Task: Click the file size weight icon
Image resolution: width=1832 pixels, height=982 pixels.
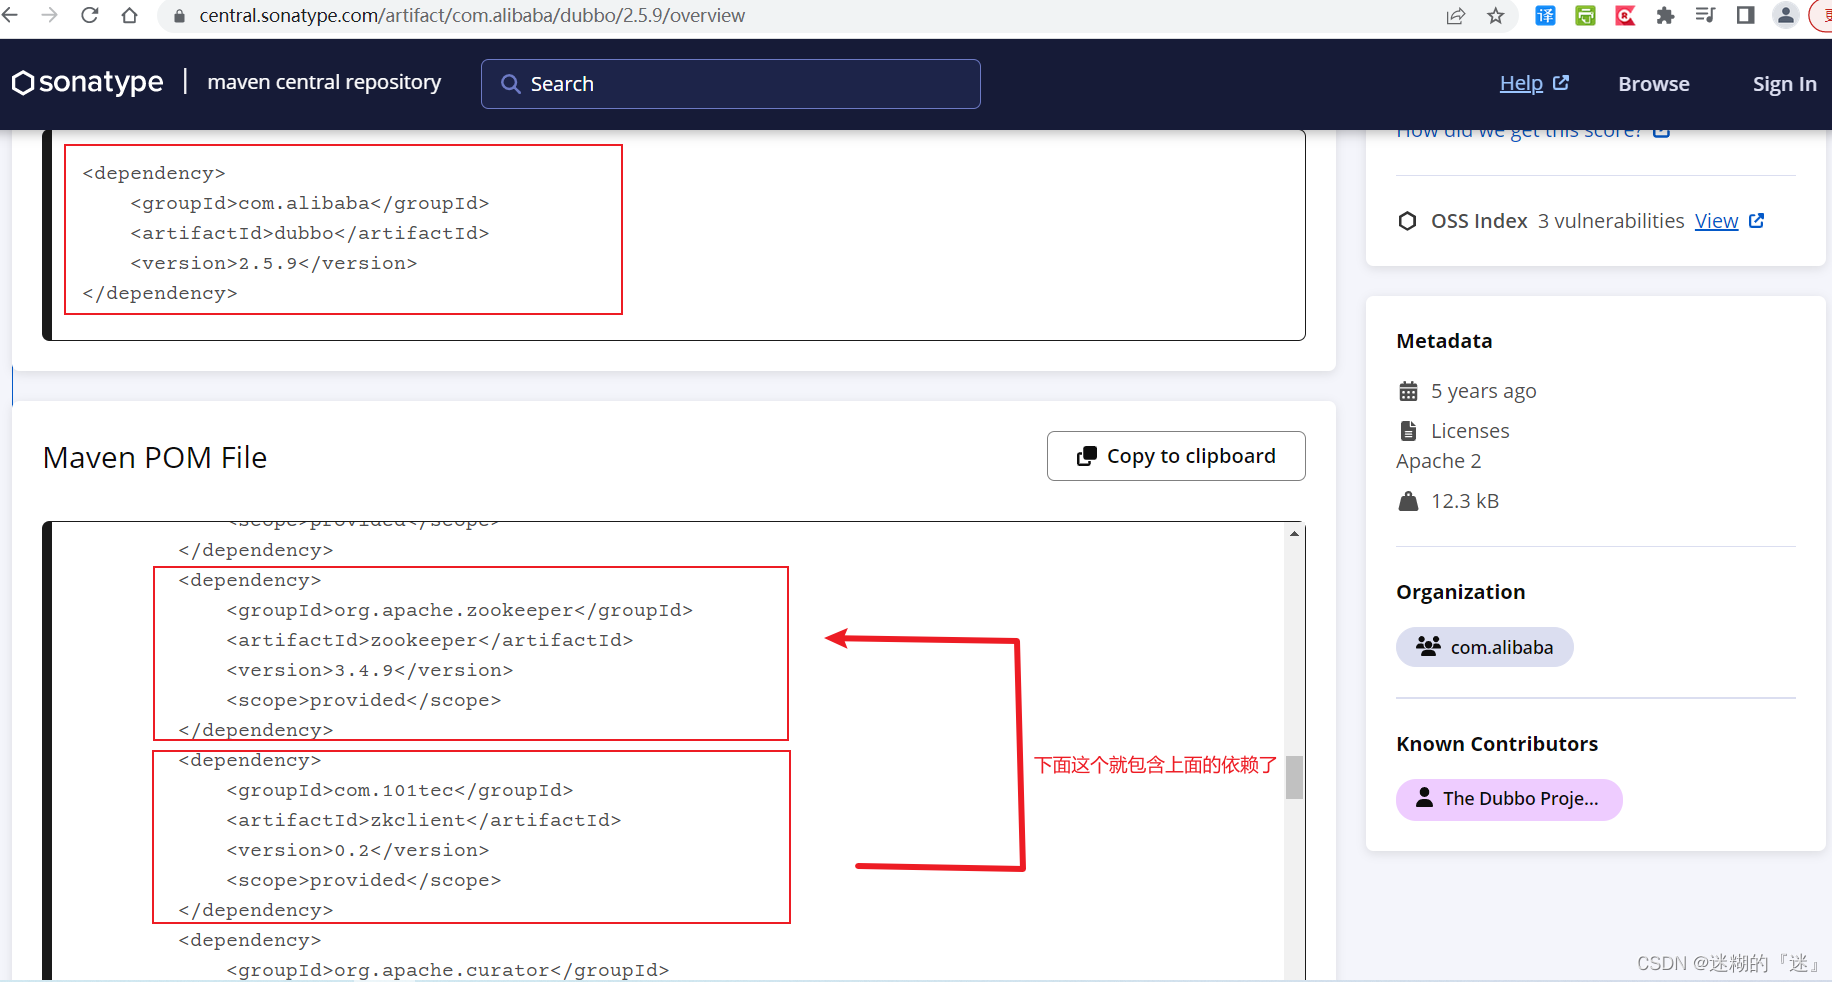Action: pos(1408,501)
